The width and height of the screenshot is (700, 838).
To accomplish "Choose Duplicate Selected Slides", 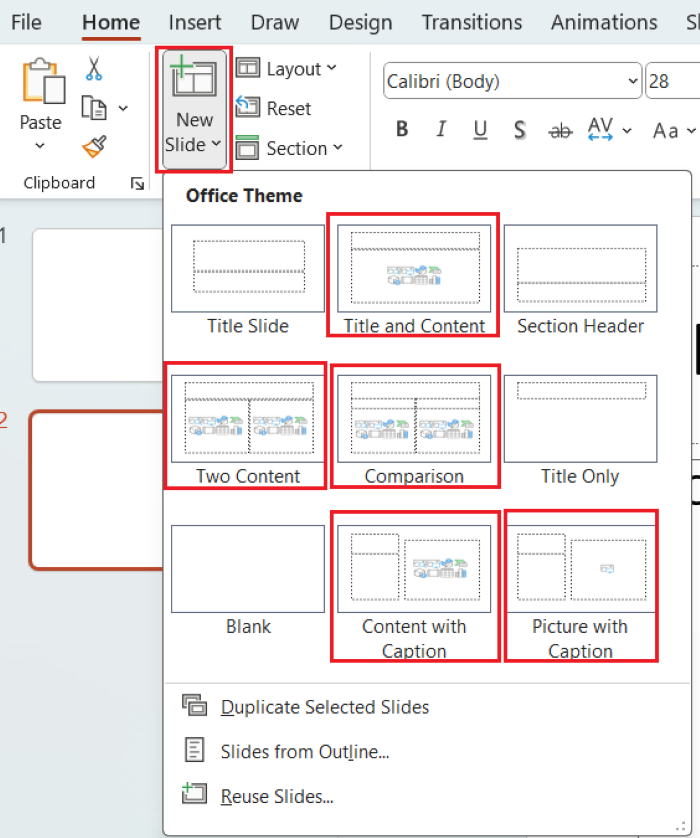I will click(x=324, y=707).
